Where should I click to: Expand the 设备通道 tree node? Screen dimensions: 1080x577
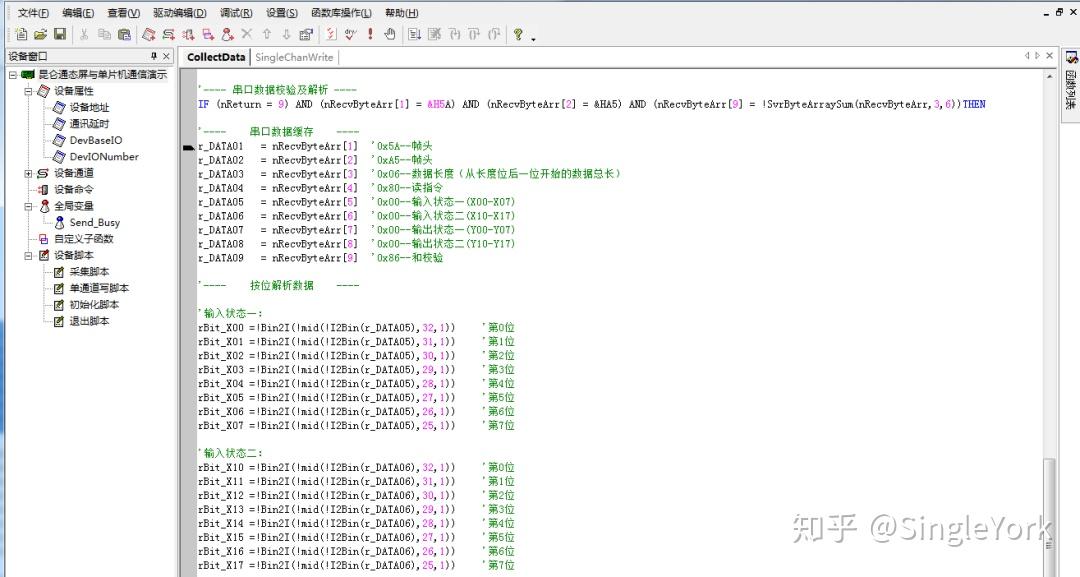(28, 174)
